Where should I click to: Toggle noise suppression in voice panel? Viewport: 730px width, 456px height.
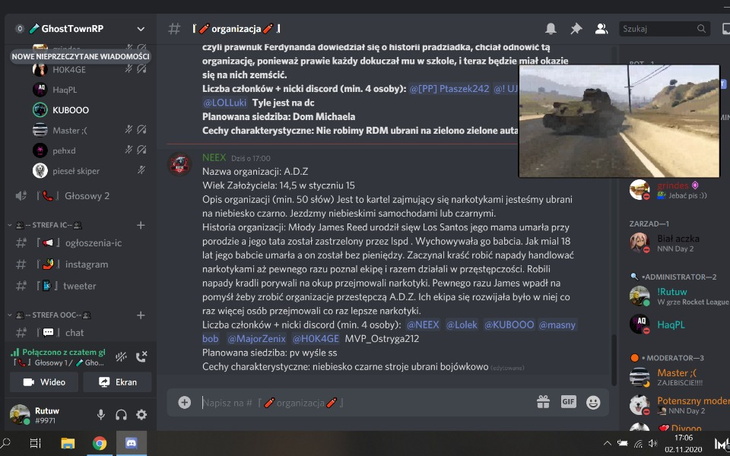click(x=120, y=357)
